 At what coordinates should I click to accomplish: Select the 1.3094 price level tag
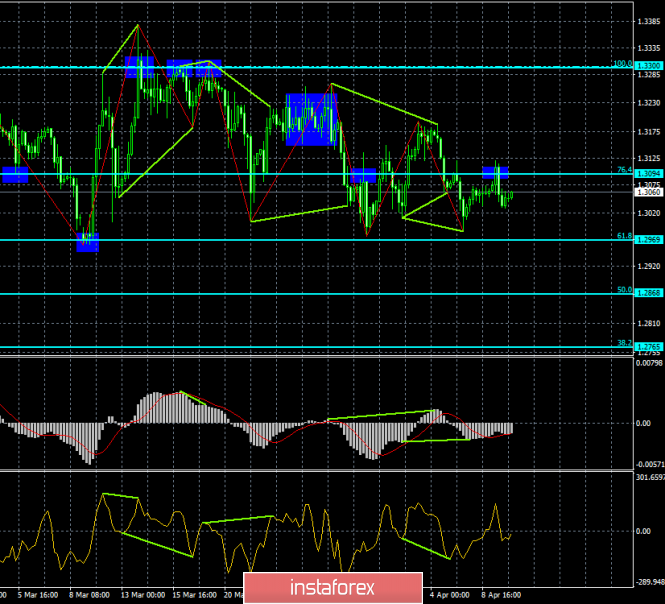tap(648, 174)
